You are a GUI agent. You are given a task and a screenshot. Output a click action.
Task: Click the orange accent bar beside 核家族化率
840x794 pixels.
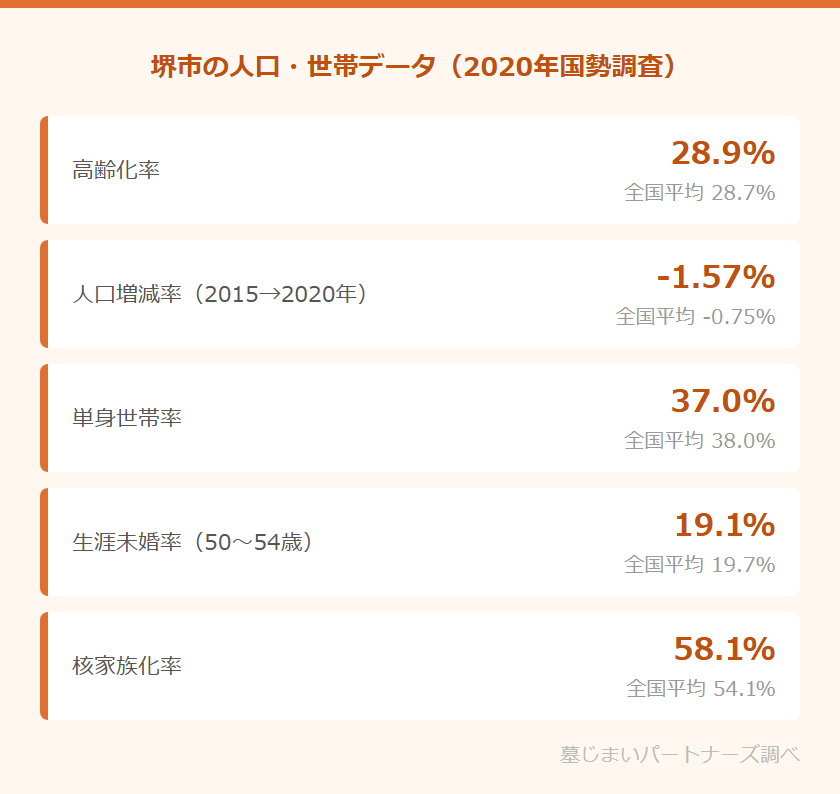[44, 666]
